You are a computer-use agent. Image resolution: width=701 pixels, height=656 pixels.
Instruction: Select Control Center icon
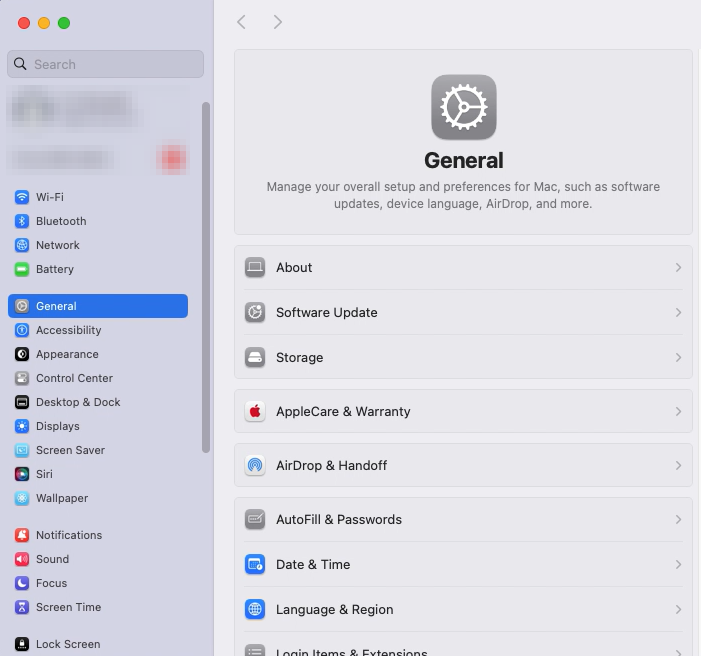pos(22,378)
